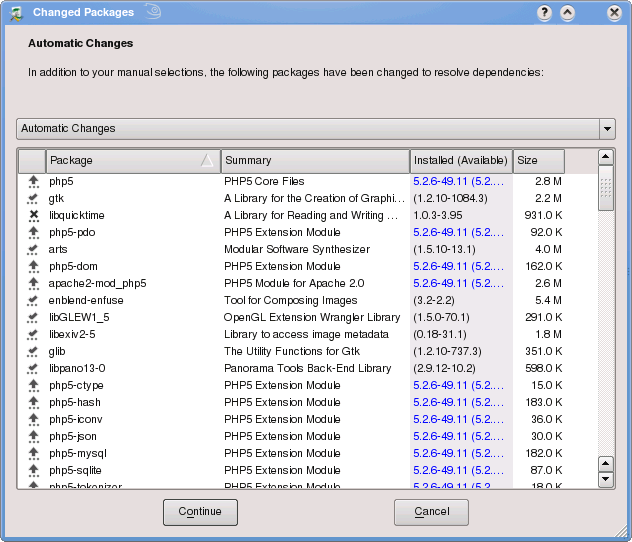The width and height of the screenshot is (632, 542).
Task: Select the libexiv2-5 package name
Action: pos(72,334)
